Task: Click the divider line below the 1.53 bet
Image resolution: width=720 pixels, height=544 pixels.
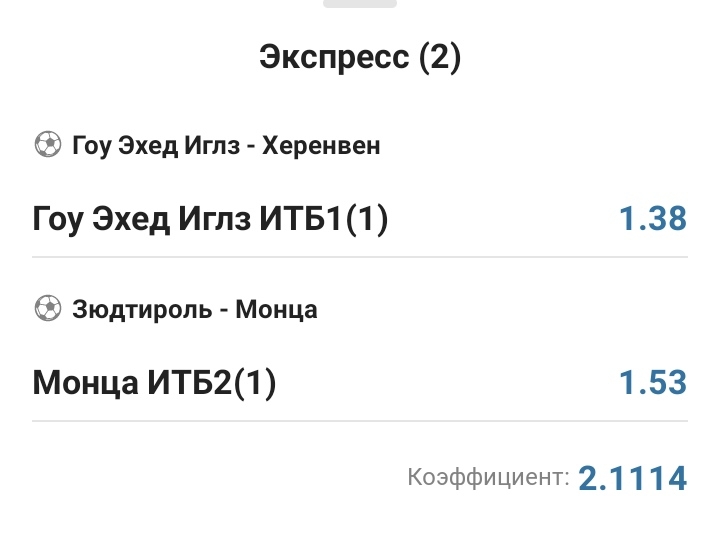Action: (x=360, y=420)
